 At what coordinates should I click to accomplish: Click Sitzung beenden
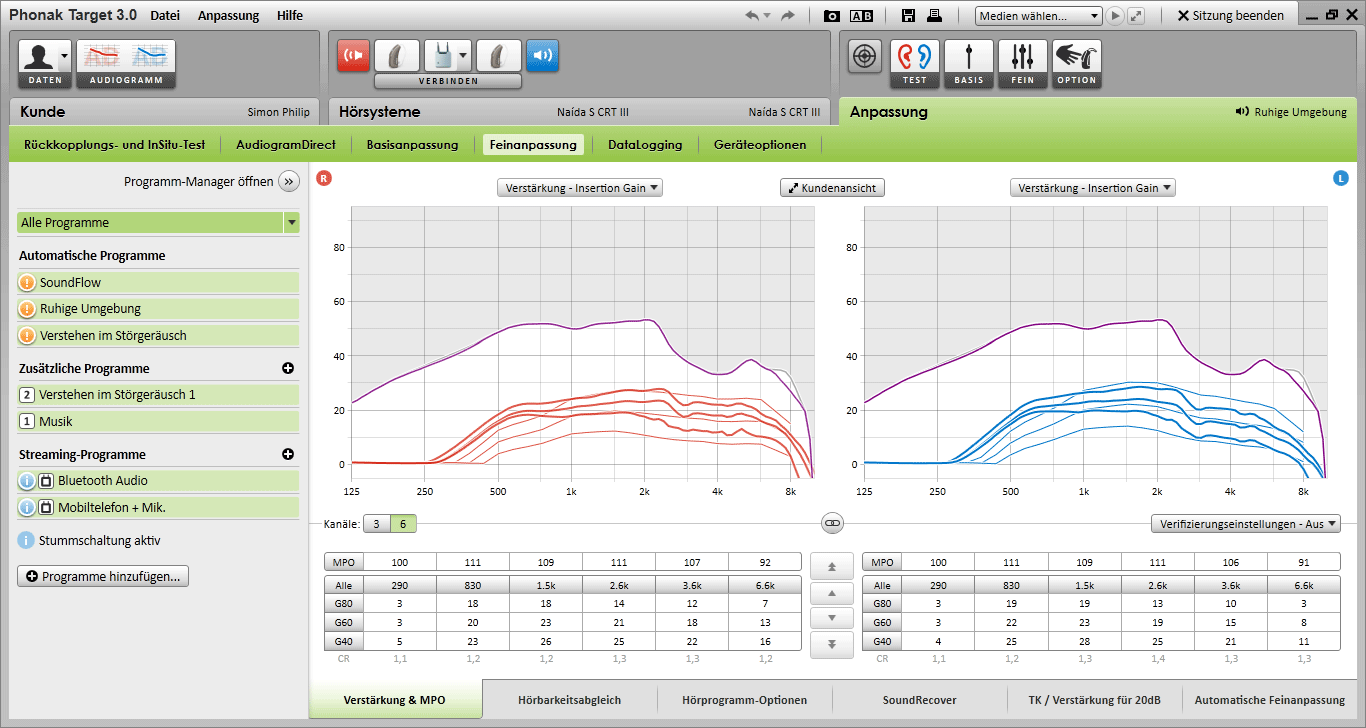click(x=1231, y=15)
